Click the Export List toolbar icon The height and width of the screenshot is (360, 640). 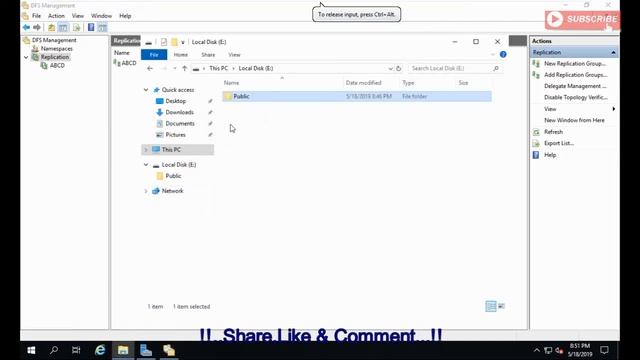click(76, 27)
